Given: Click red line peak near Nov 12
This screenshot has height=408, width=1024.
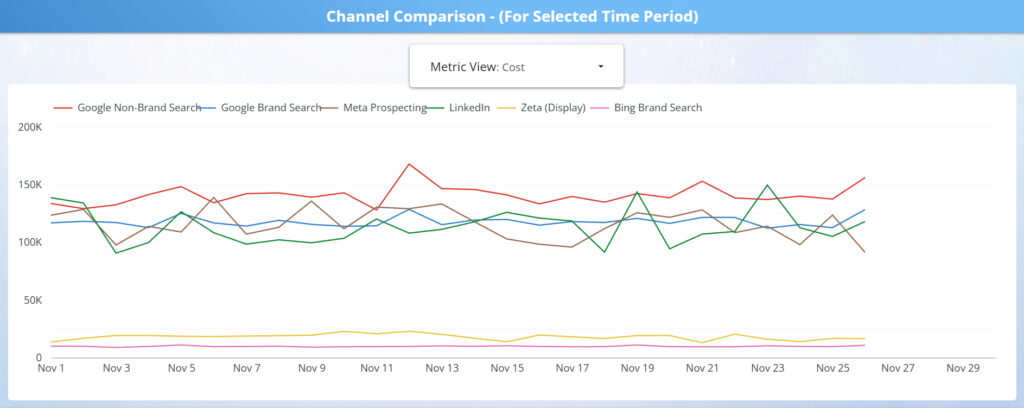Looking at the screenshot, I should click(x=409, y=164).
